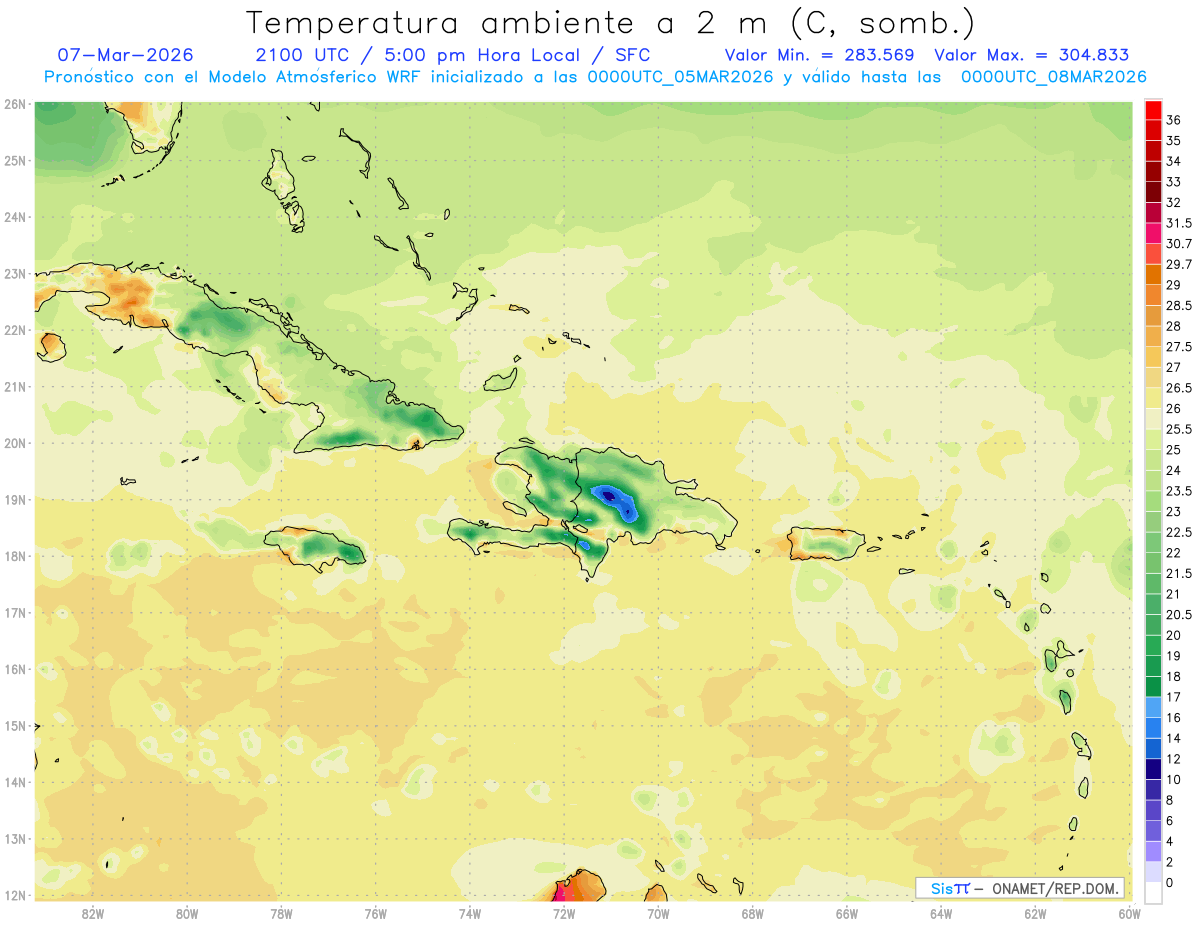1200x927 pixels.
Task: Click the legend value 21.5
Action: [x=1179, y=573]
